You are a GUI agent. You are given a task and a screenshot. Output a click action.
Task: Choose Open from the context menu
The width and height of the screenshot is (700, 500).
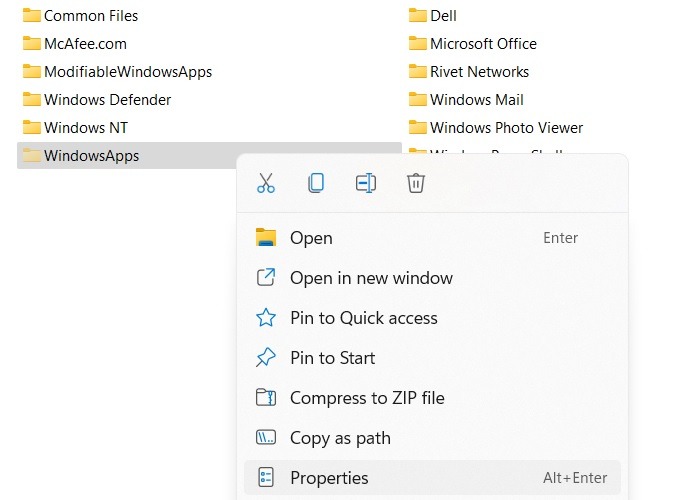(432, 238)
